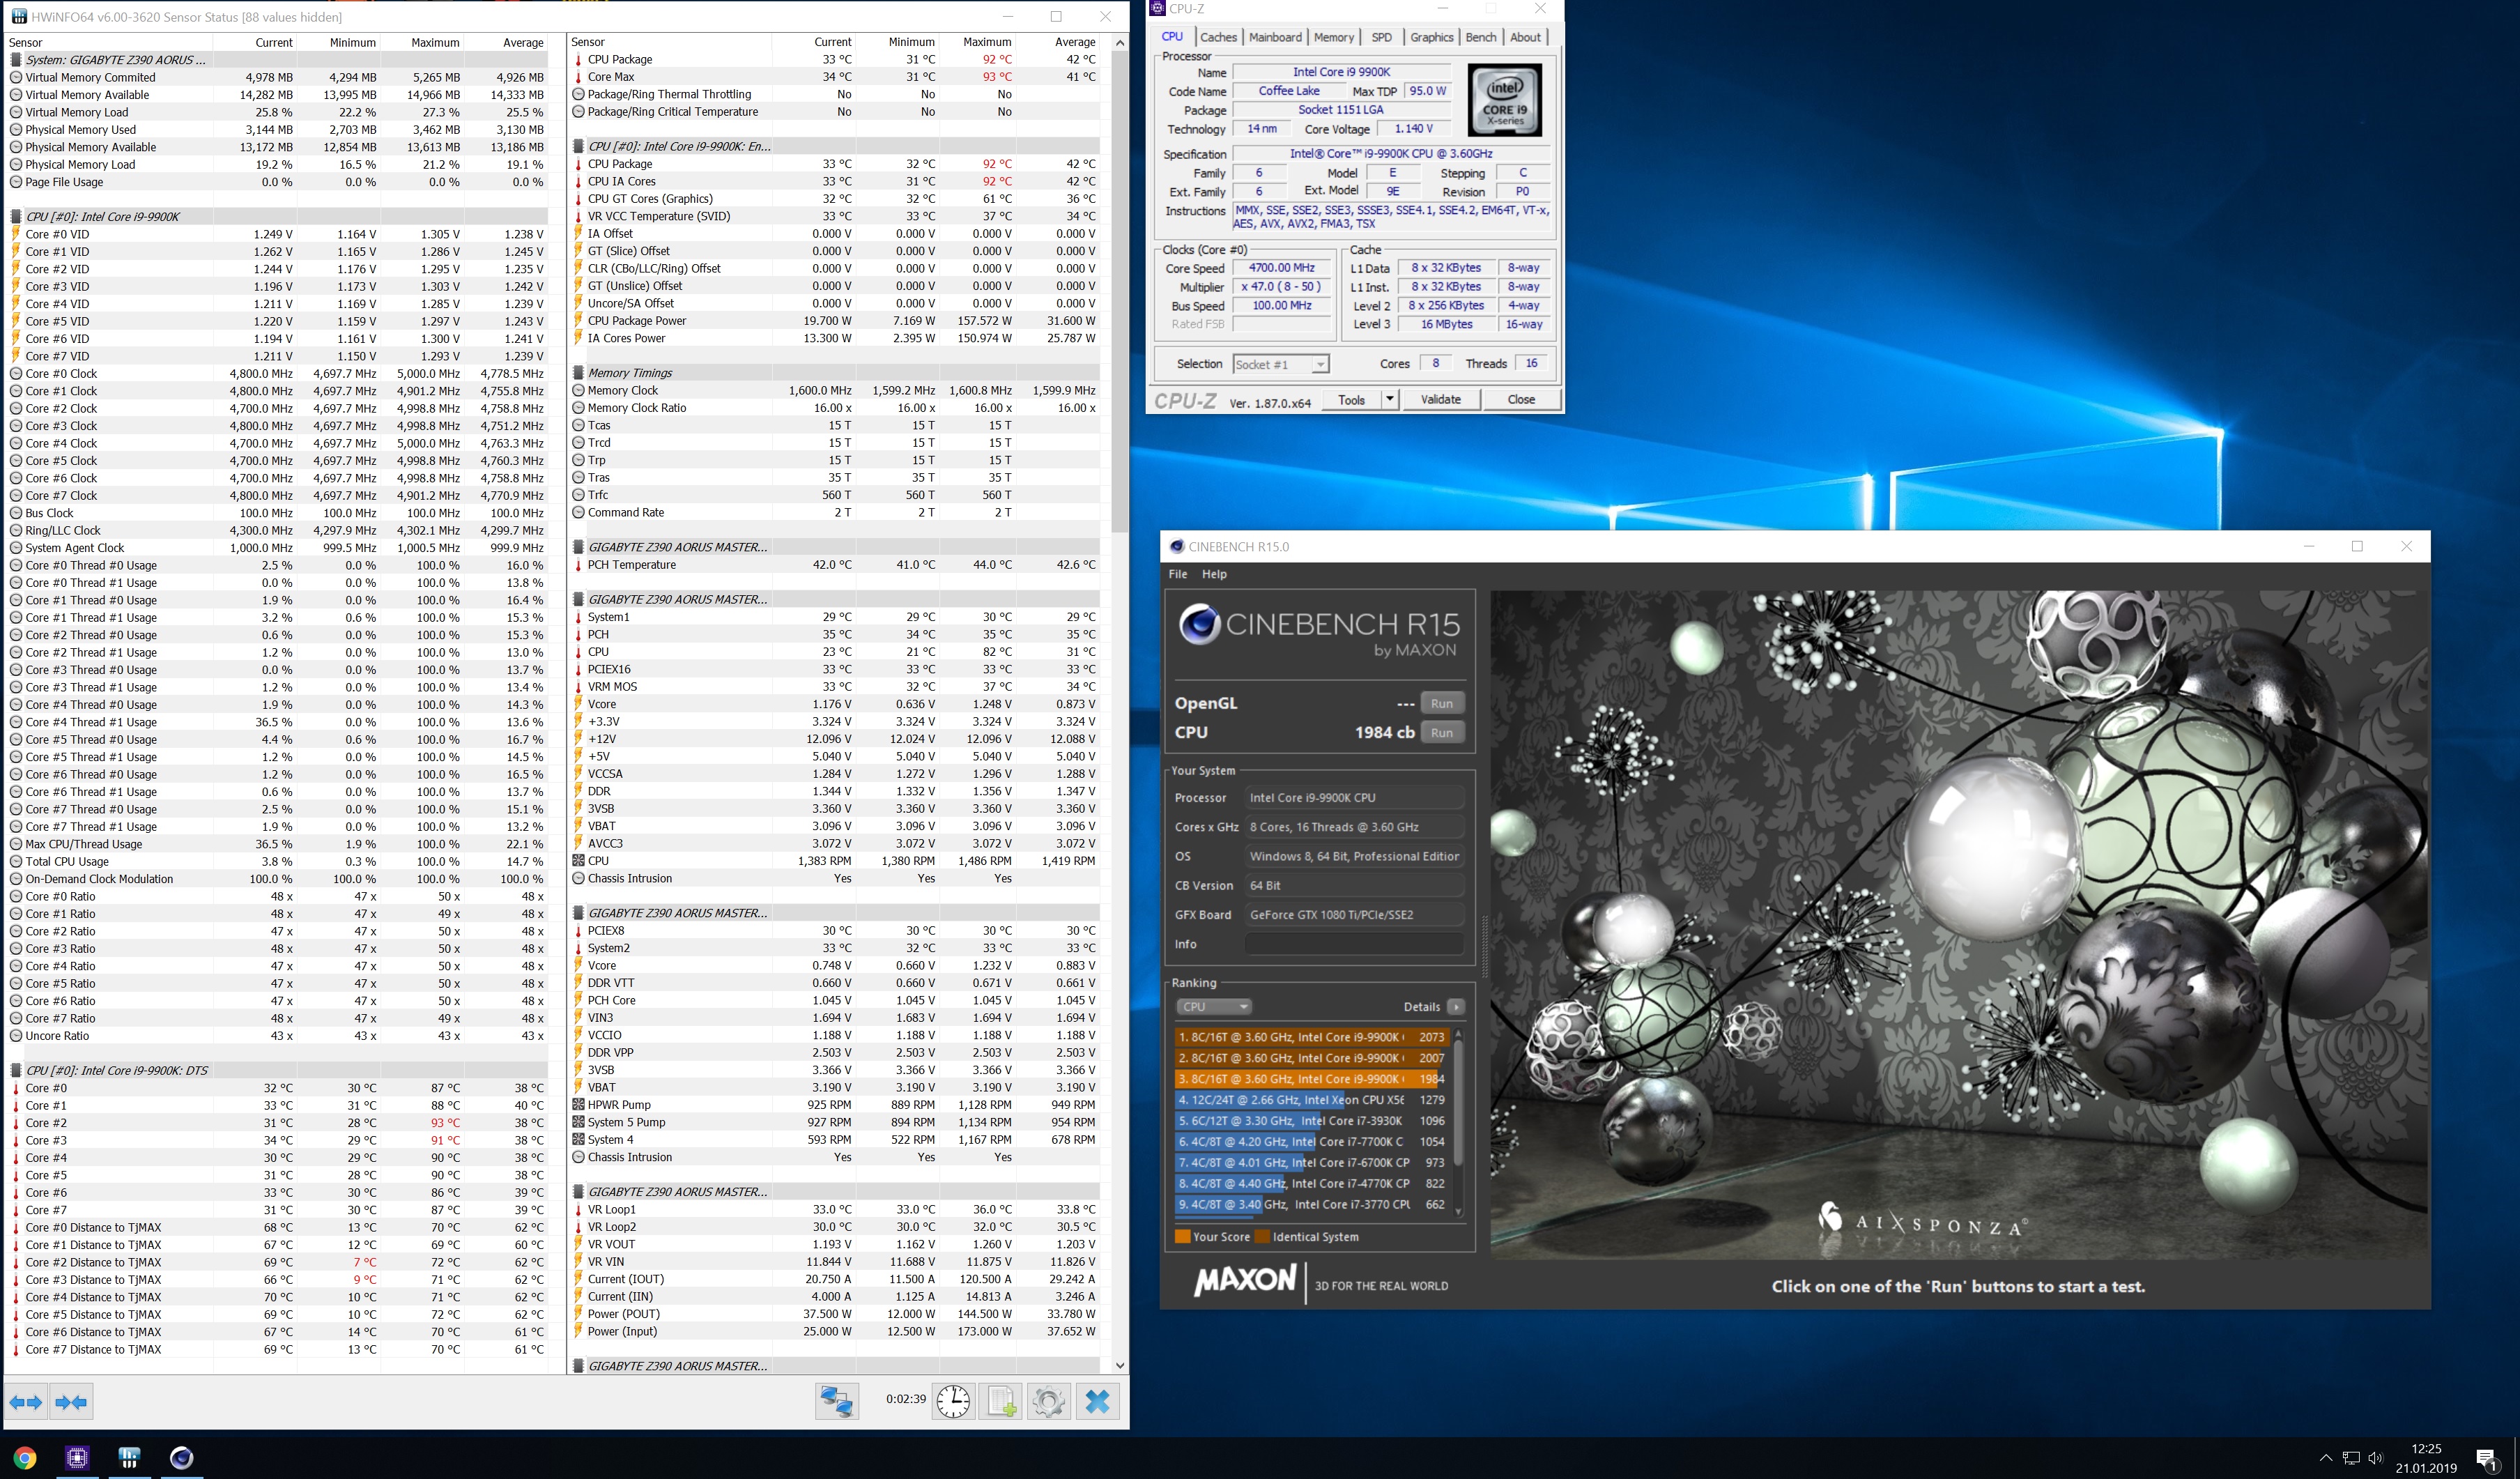Expand HWiNFO sensor columns with outward arrows
Viewport: 2520px width, 1479px height.
click(26, 1402)
